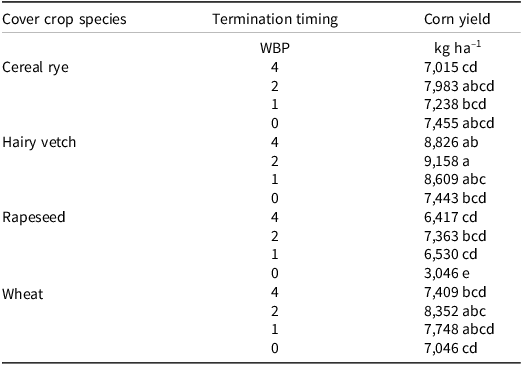Click the 7,983 abcd yield value
The width and height of the screenshot is (523, 365).
click(459, 86)
